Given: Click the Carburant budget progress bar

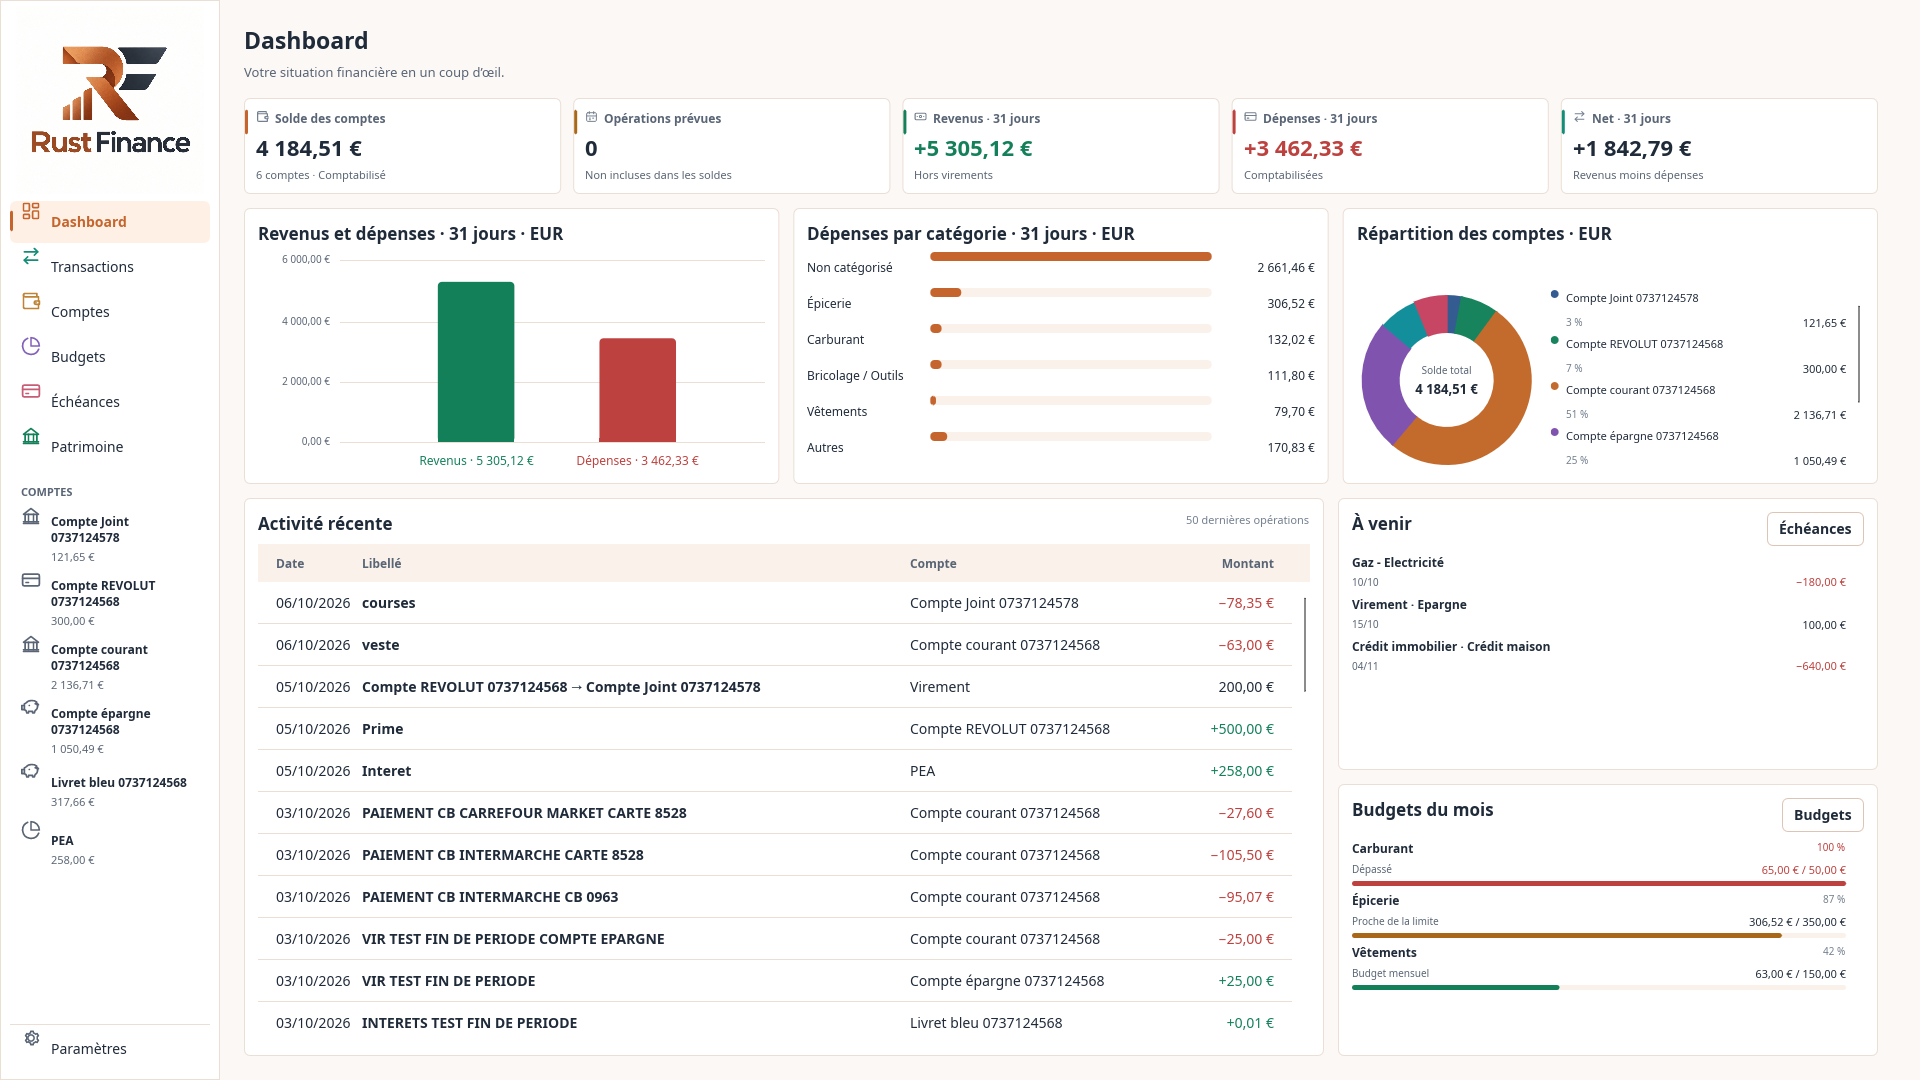Looking at the screenshot, I should 1599,884.
